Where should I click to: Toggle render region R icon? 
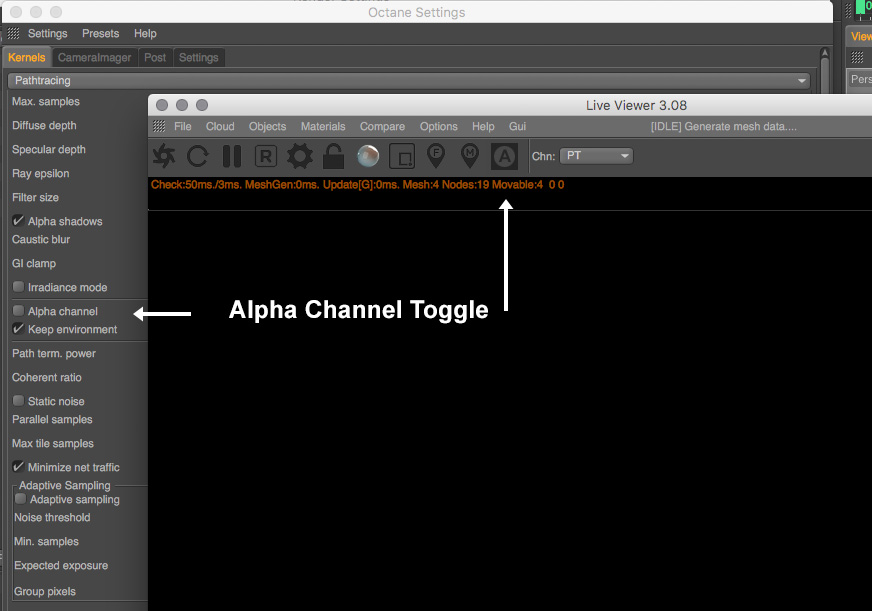[266, 156]
